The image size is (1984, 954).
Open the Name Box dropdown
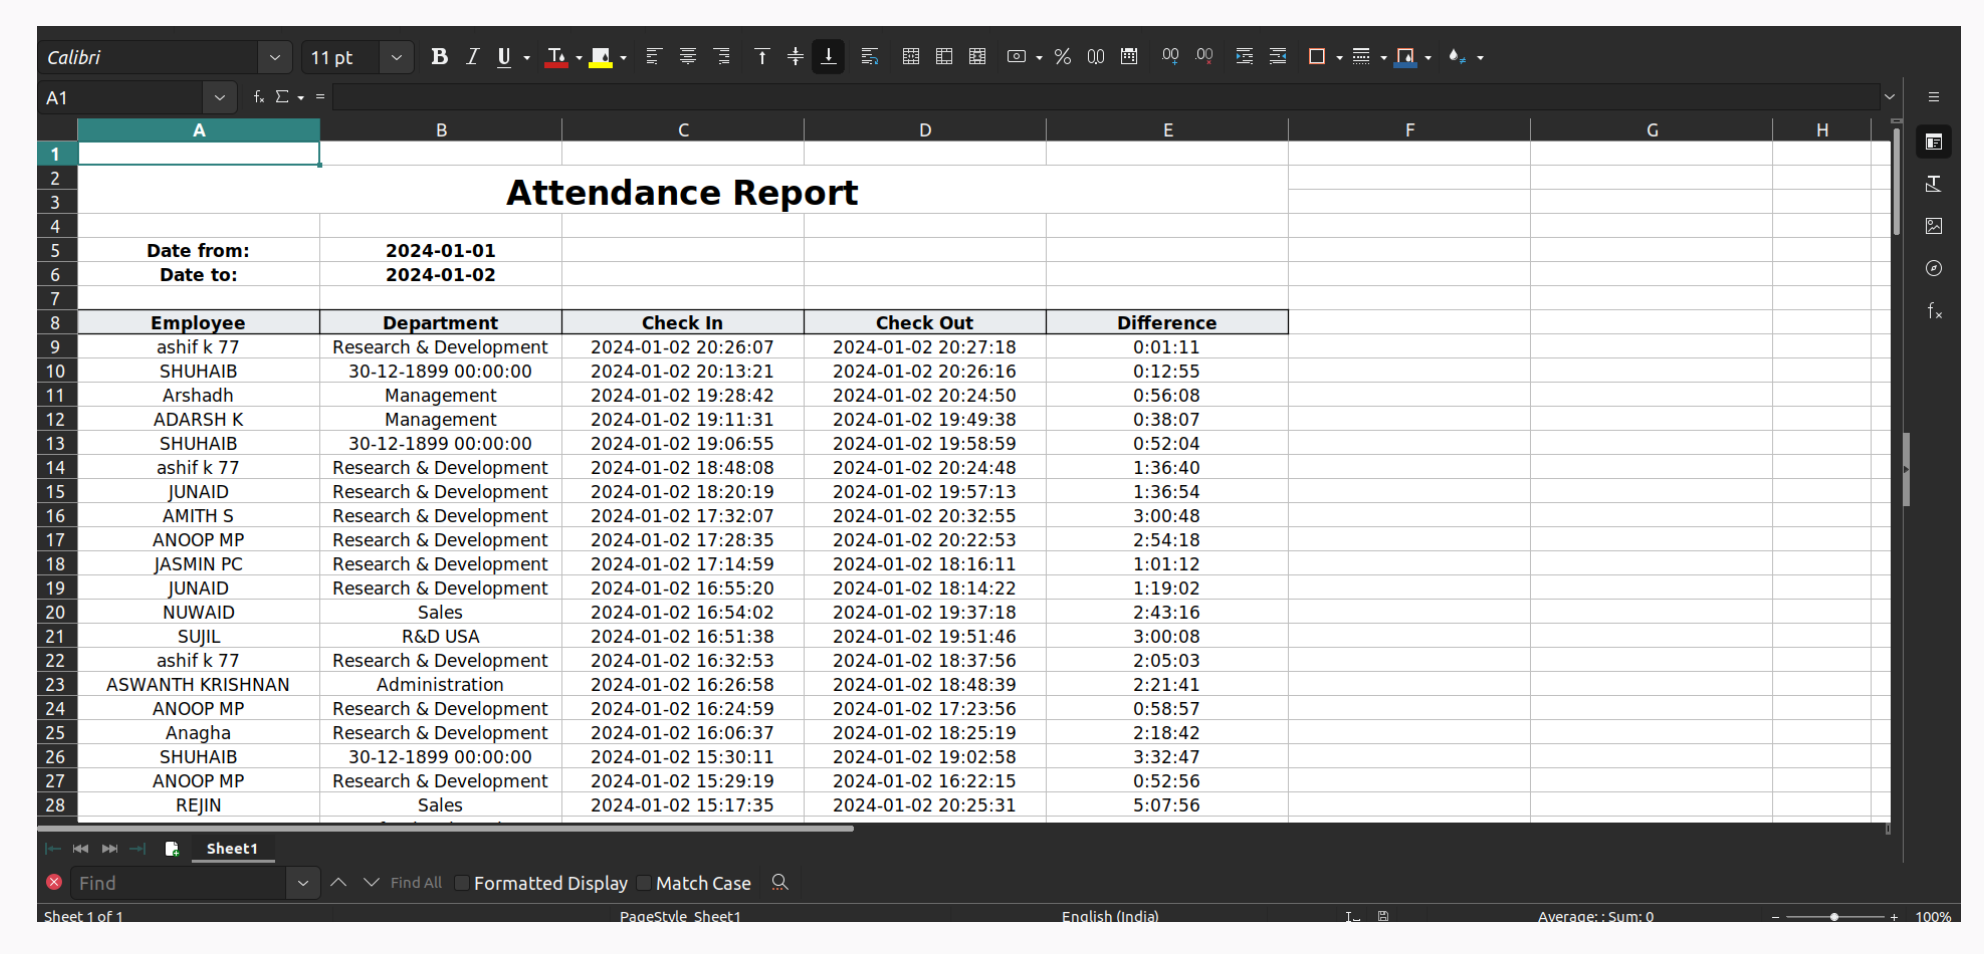219,98
